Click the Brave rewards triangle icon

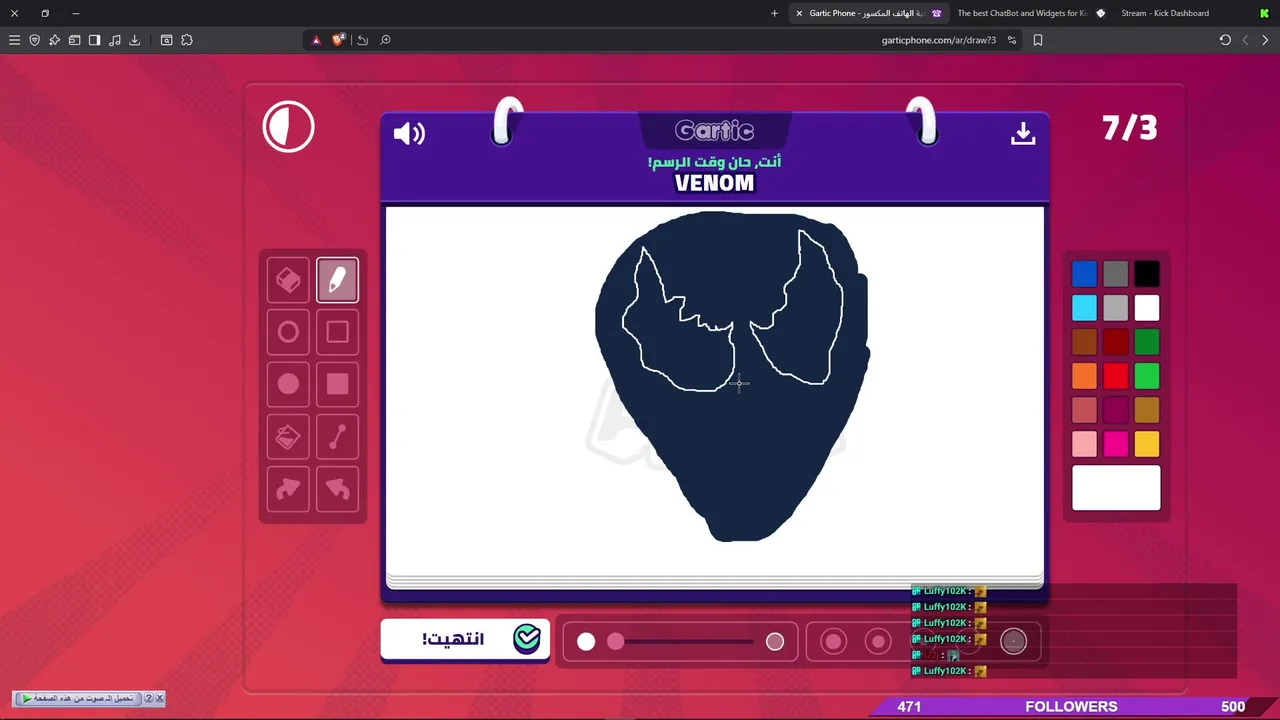pos(316,40)
